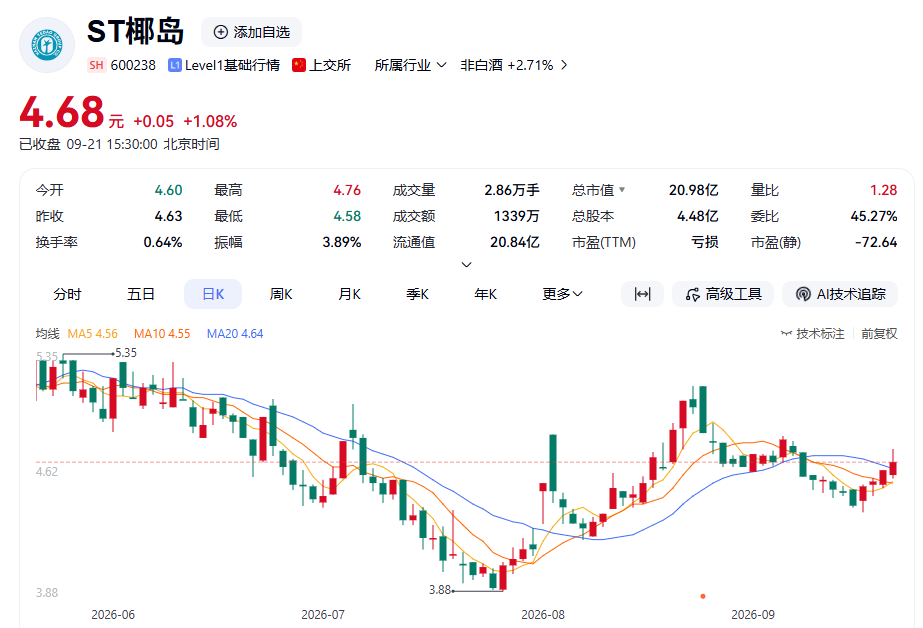Click the 3.88 low price marker
923x628 pixels.
(x=440, y=590)
